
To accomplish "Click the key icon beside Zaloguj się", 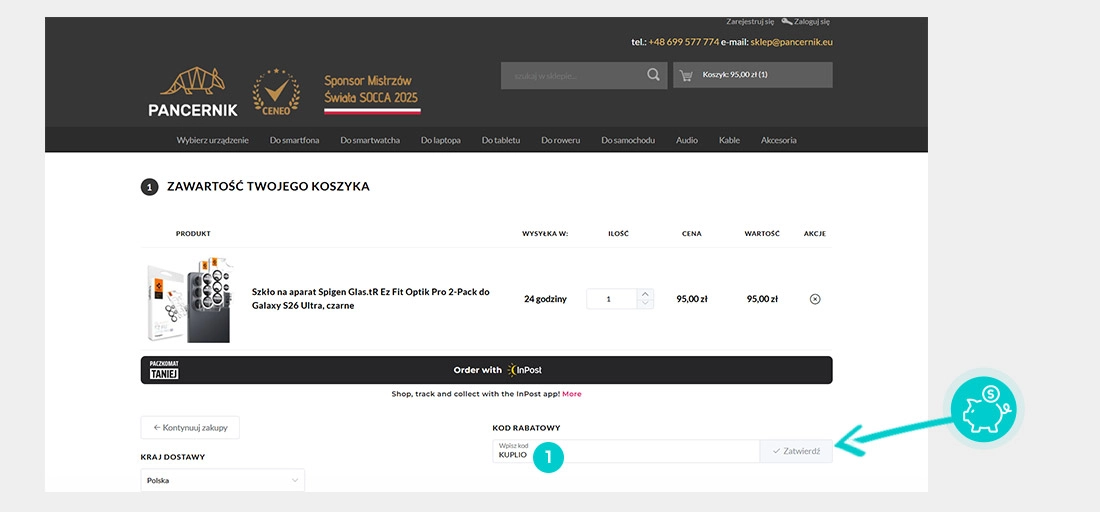I will pyautogui.click(x=787, y=21).
